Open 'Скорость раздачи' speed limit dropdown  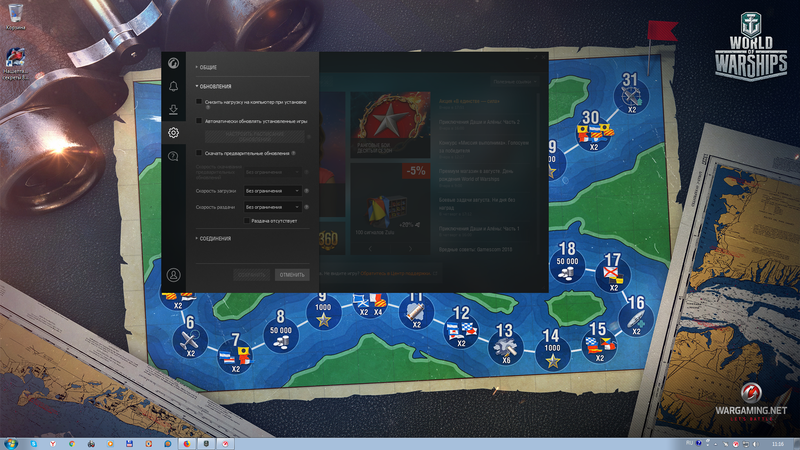click(272, 207)
